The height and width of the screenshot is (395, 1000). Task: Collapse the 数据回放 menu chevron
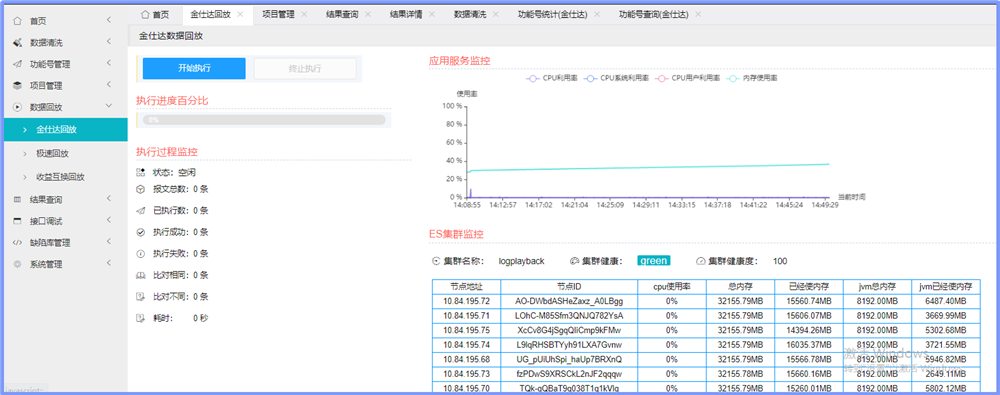(109, 107)
